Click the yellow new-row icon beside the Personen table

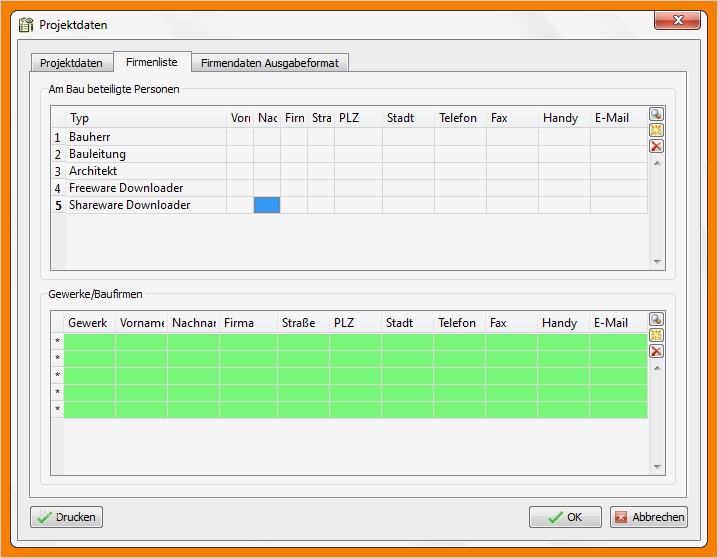656,130
